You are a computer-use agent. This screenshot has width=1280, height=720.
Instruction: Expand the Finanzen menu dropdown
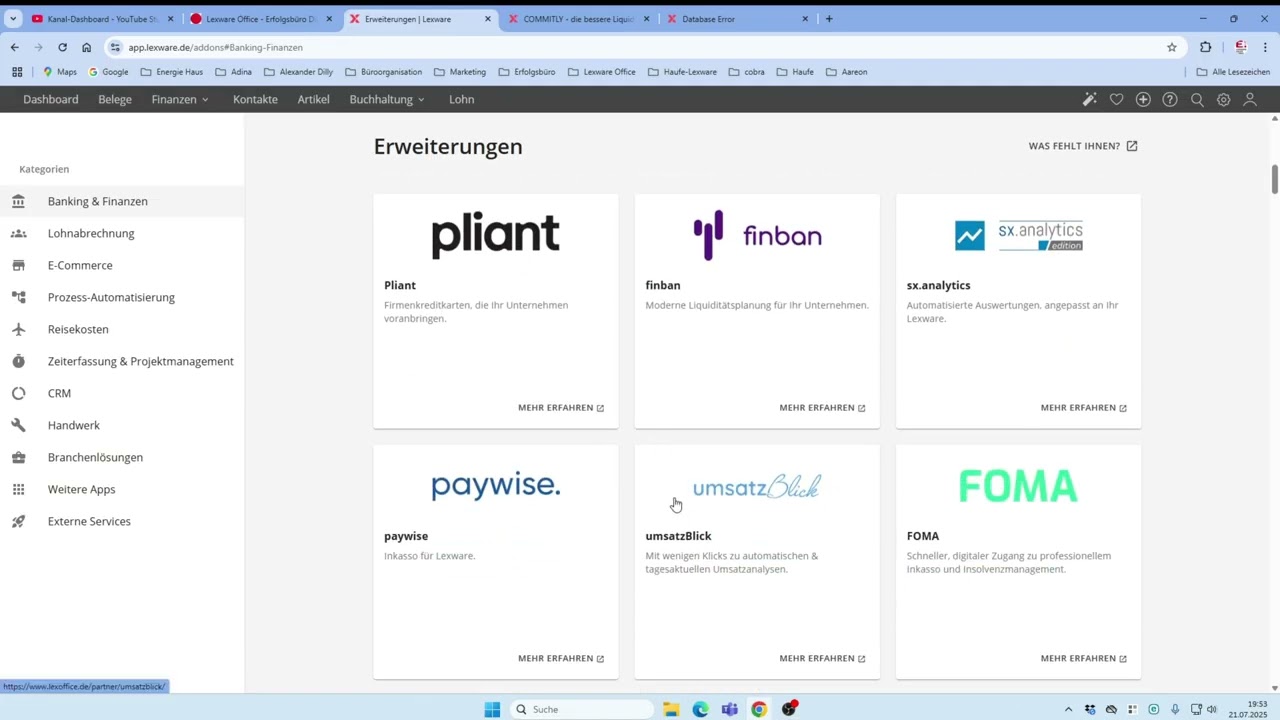point(180,99)
